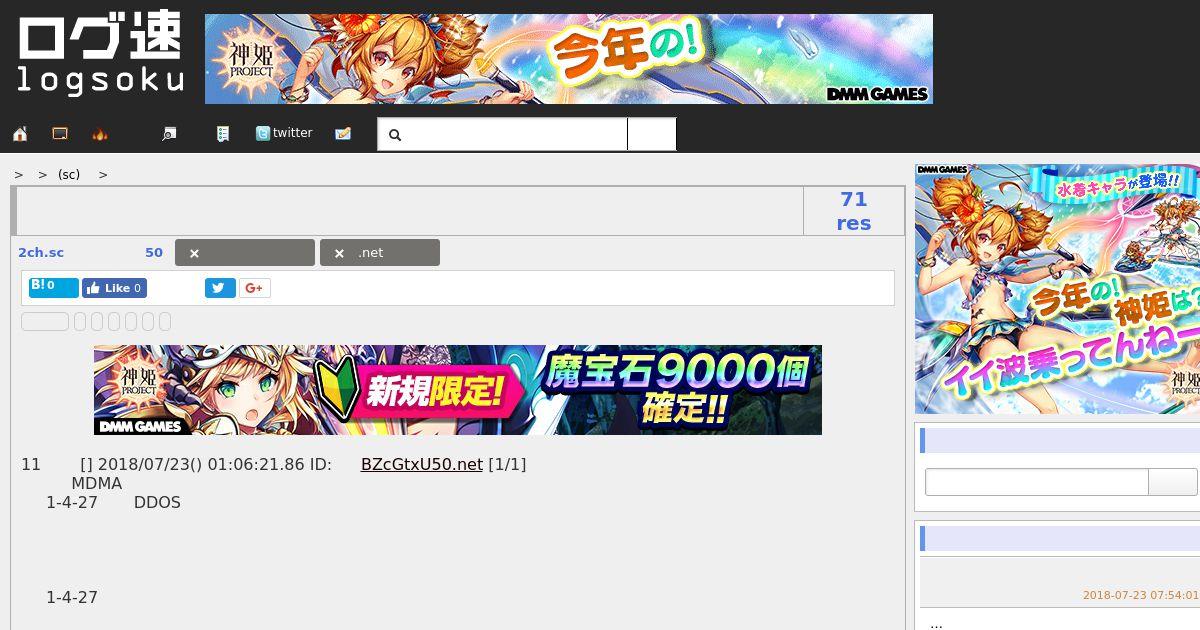This screenshot has height=630, width=1200.
Task: Click the search submit button beside searchbox
Action: (651, 134)
